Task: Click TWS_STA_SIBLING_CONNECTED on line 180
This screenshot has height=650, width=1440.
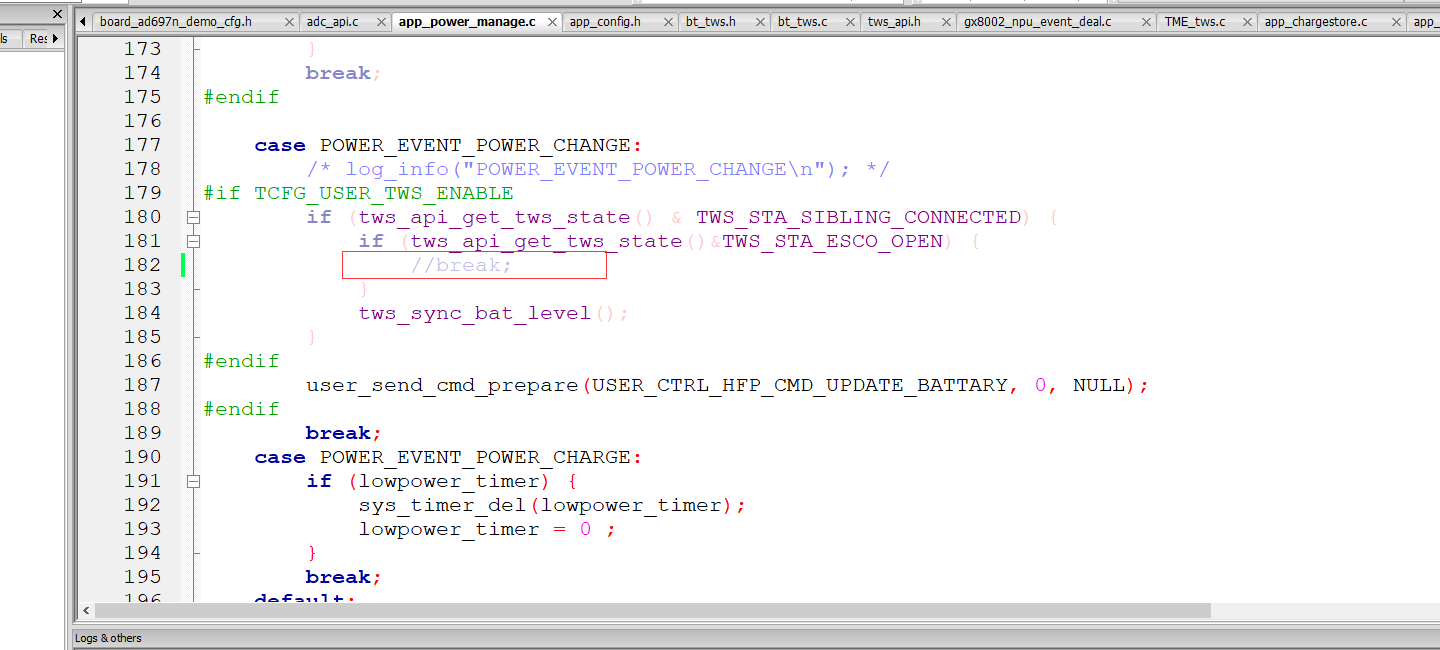Action: pyautogui.click(x=859, y=217)
